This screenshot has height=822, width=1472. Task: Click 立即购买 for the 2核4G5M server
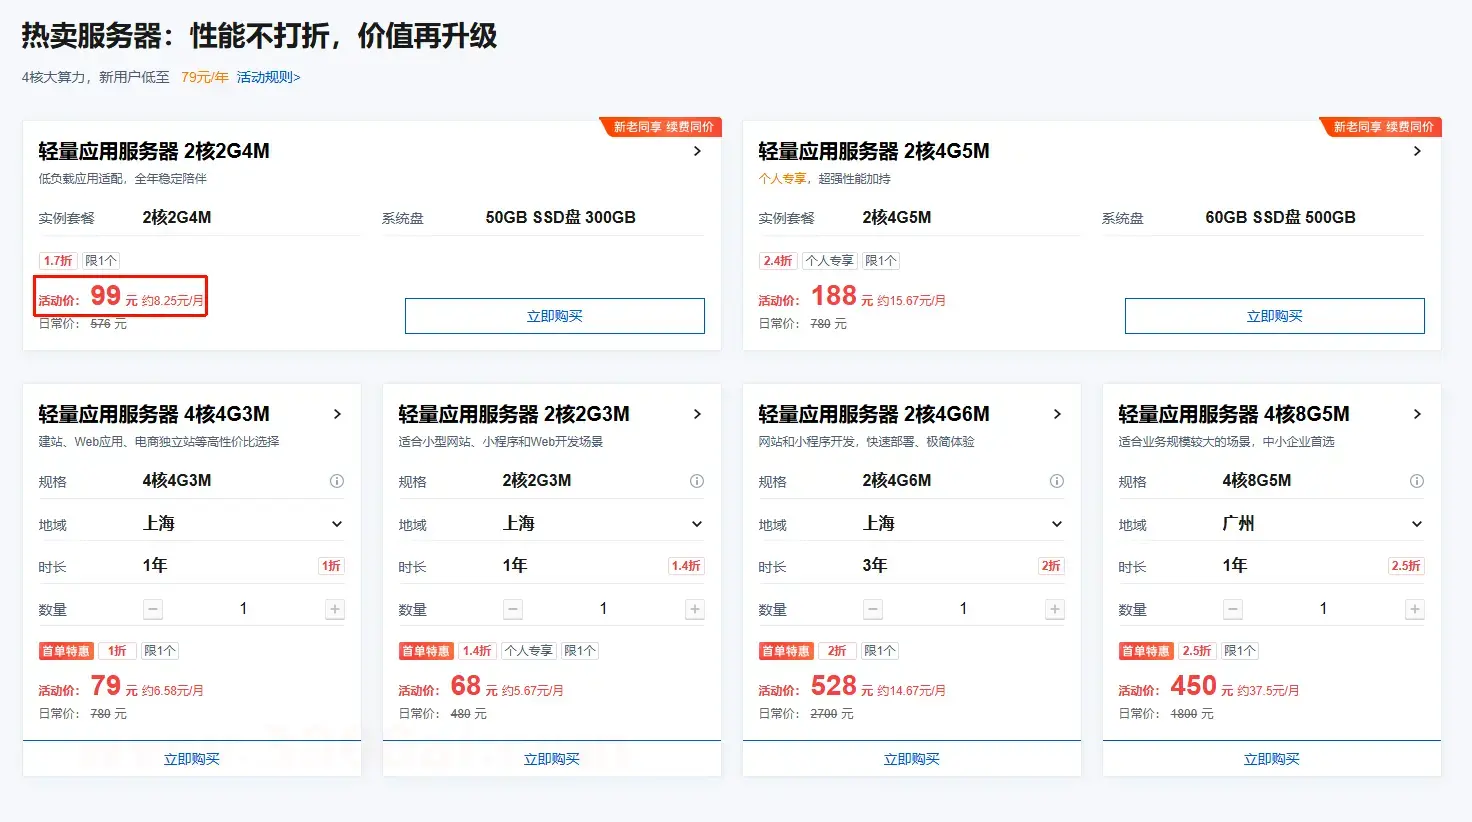1274,316
